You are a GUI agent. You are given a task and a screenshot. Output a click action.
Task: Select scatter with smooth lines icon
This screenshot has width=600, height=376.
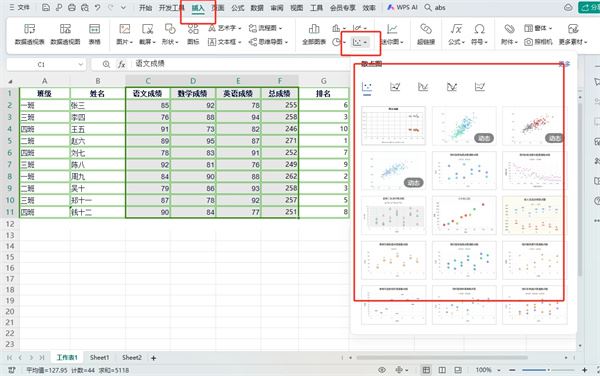pos(423,87)
